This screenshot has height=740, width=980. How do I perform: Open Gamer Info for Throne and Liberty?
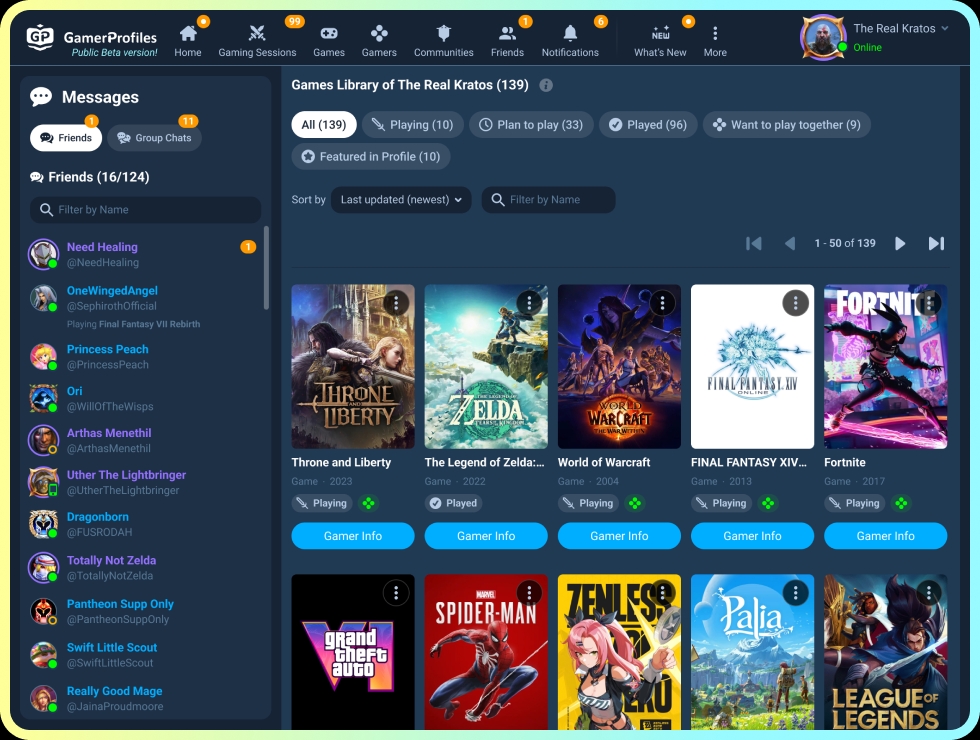pyautogui.click(x=352, y=536)
